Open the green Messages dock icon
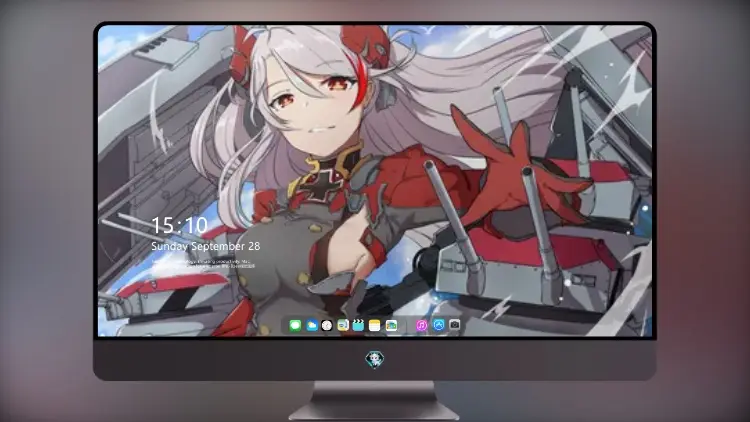The width and height of the screenshot is (750, 422). tap(295, 326)
